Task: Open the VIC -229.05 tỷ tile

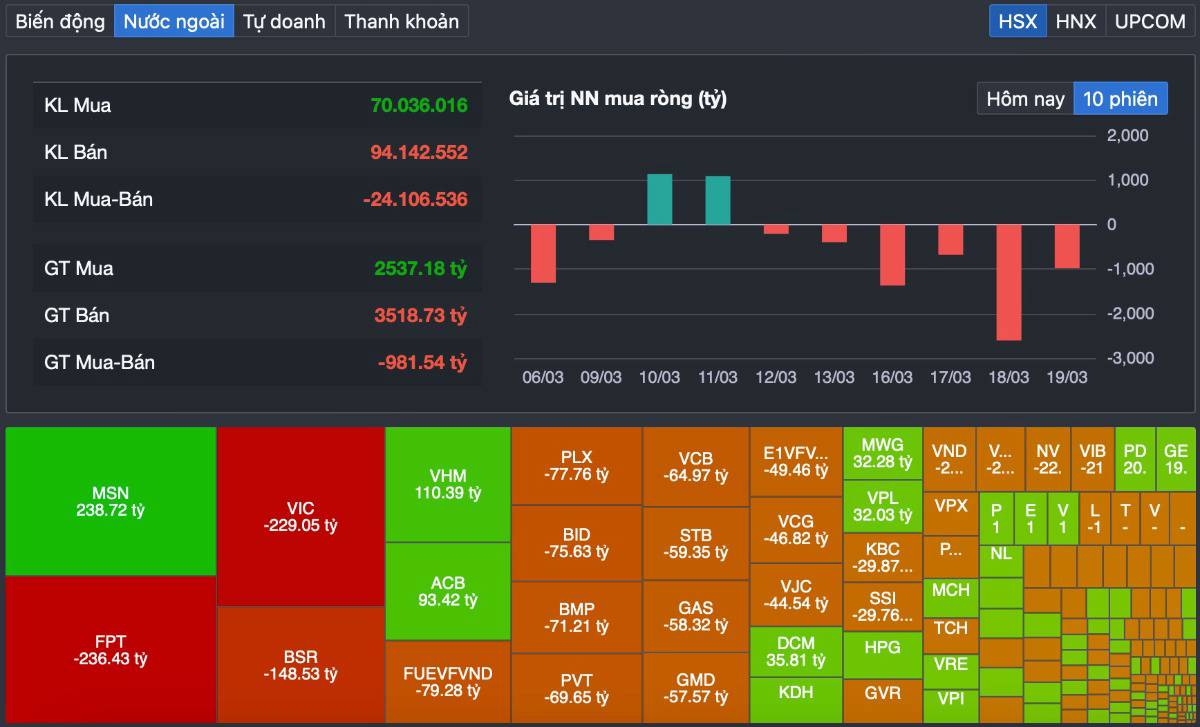Action: pos(301,517)
